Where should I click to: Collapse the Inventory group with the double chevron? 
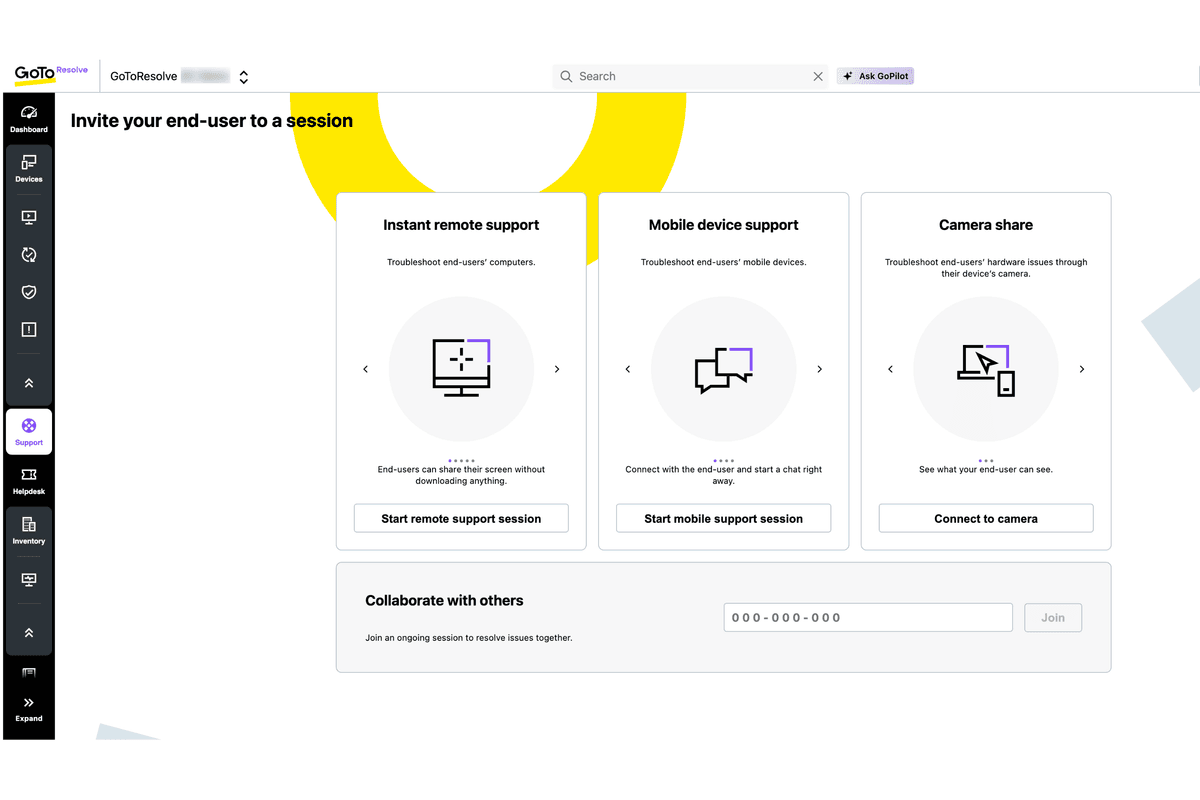click(x=29, y=632)
